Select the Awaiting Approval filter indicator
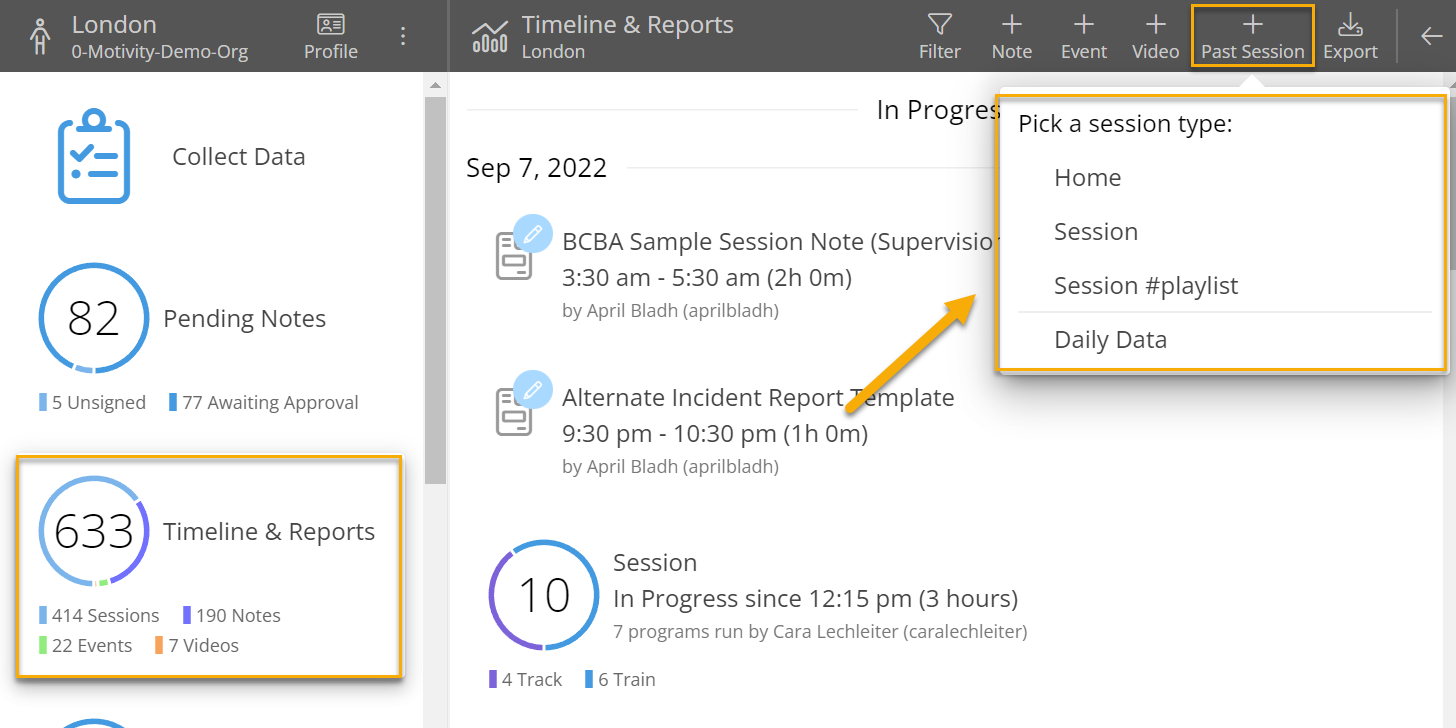 264,402
